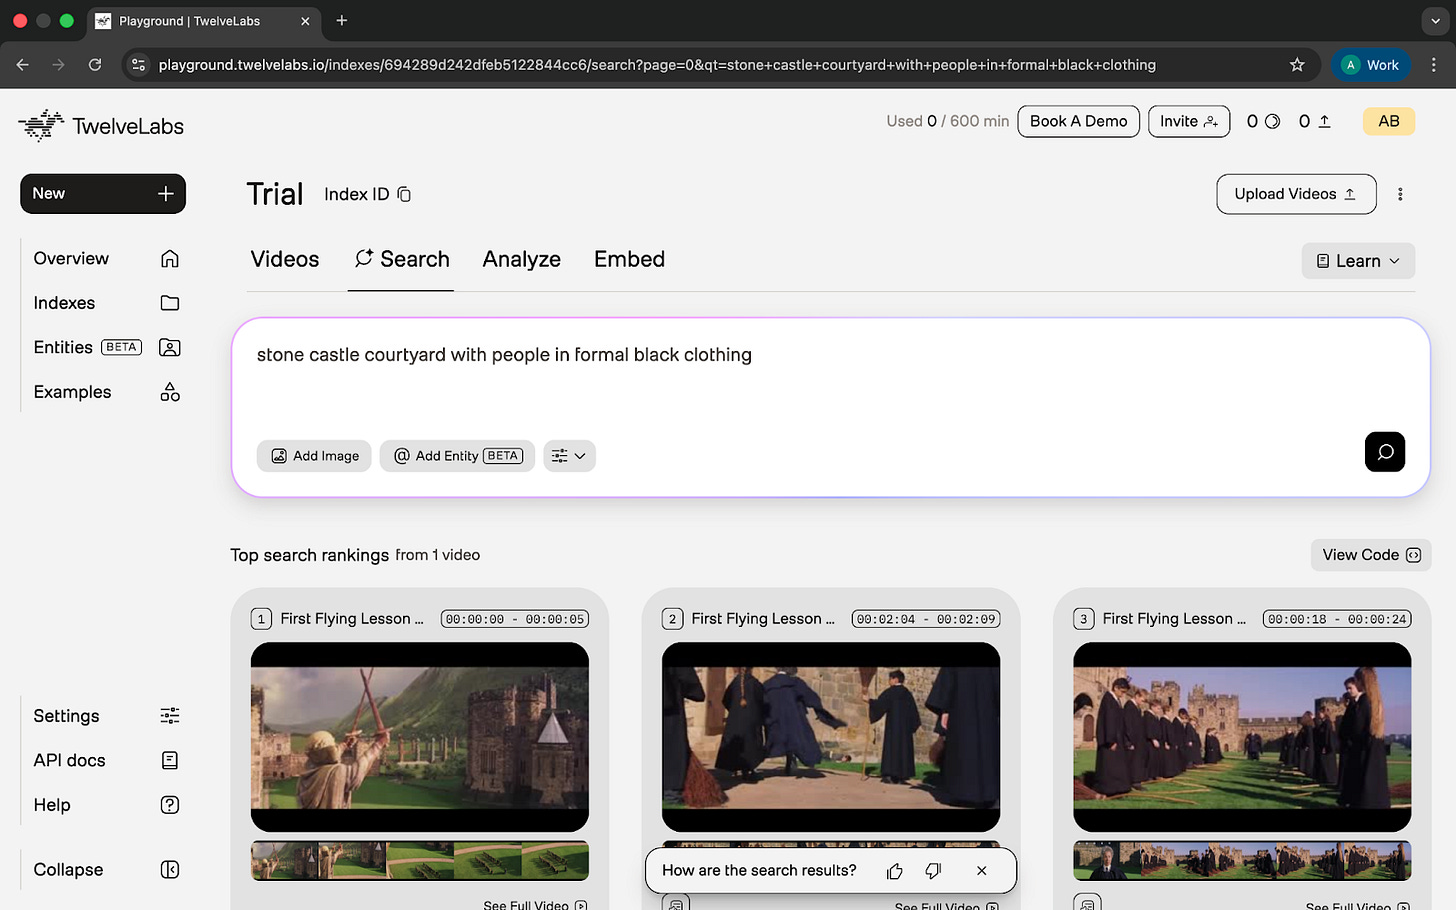Click rank 3 title First Flying Lesson
The image size is (1456, 910).
(1174, 619)
